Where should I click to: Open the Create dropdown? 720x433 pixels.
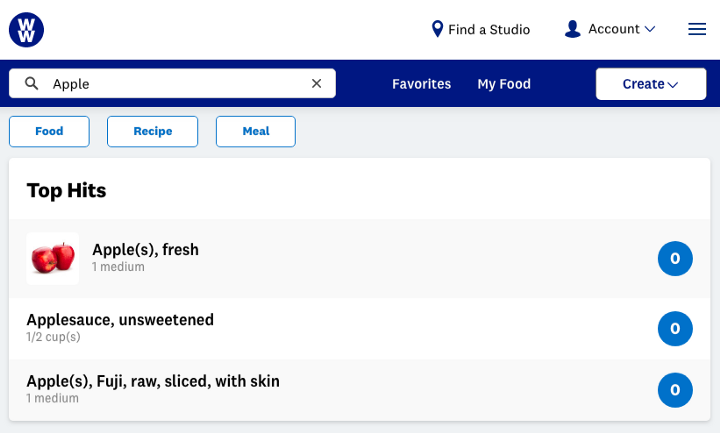(651, 84)
